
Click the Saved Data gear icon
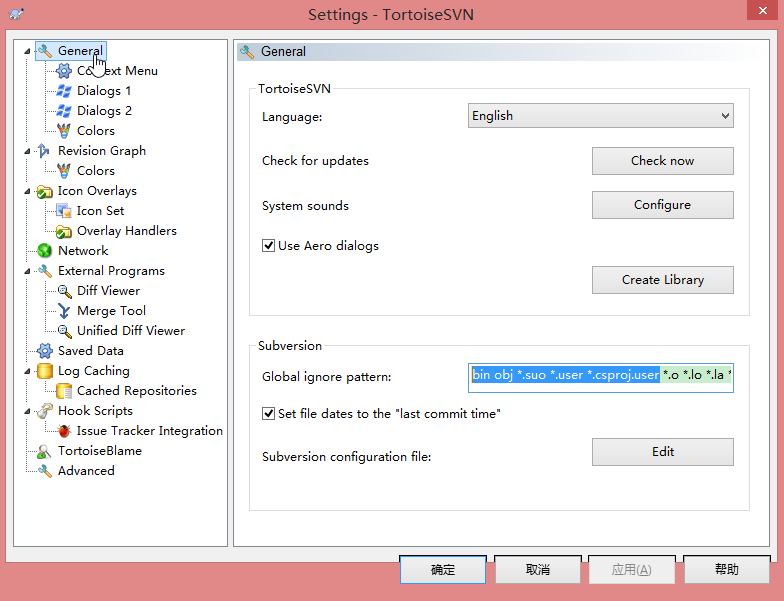pyautogui.click(x=45, y=351)
